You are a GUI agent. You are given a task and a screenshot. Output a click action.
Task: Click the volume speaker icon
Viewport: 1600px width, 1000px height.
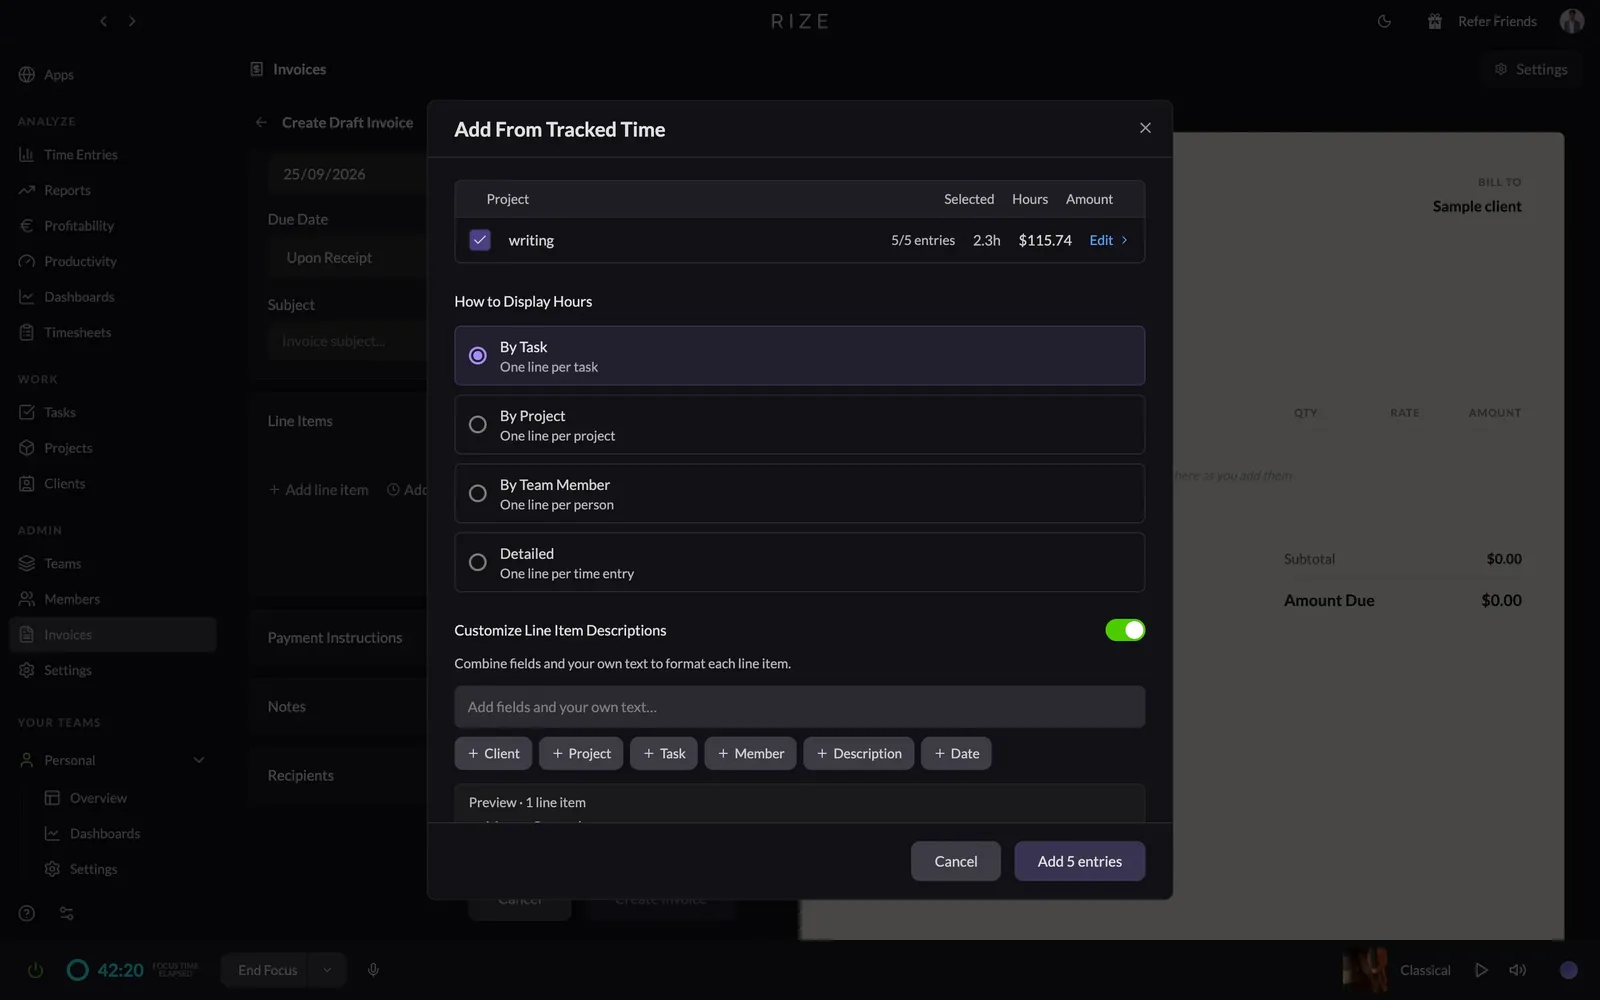pyautogui.click(x=1517, y=970)
